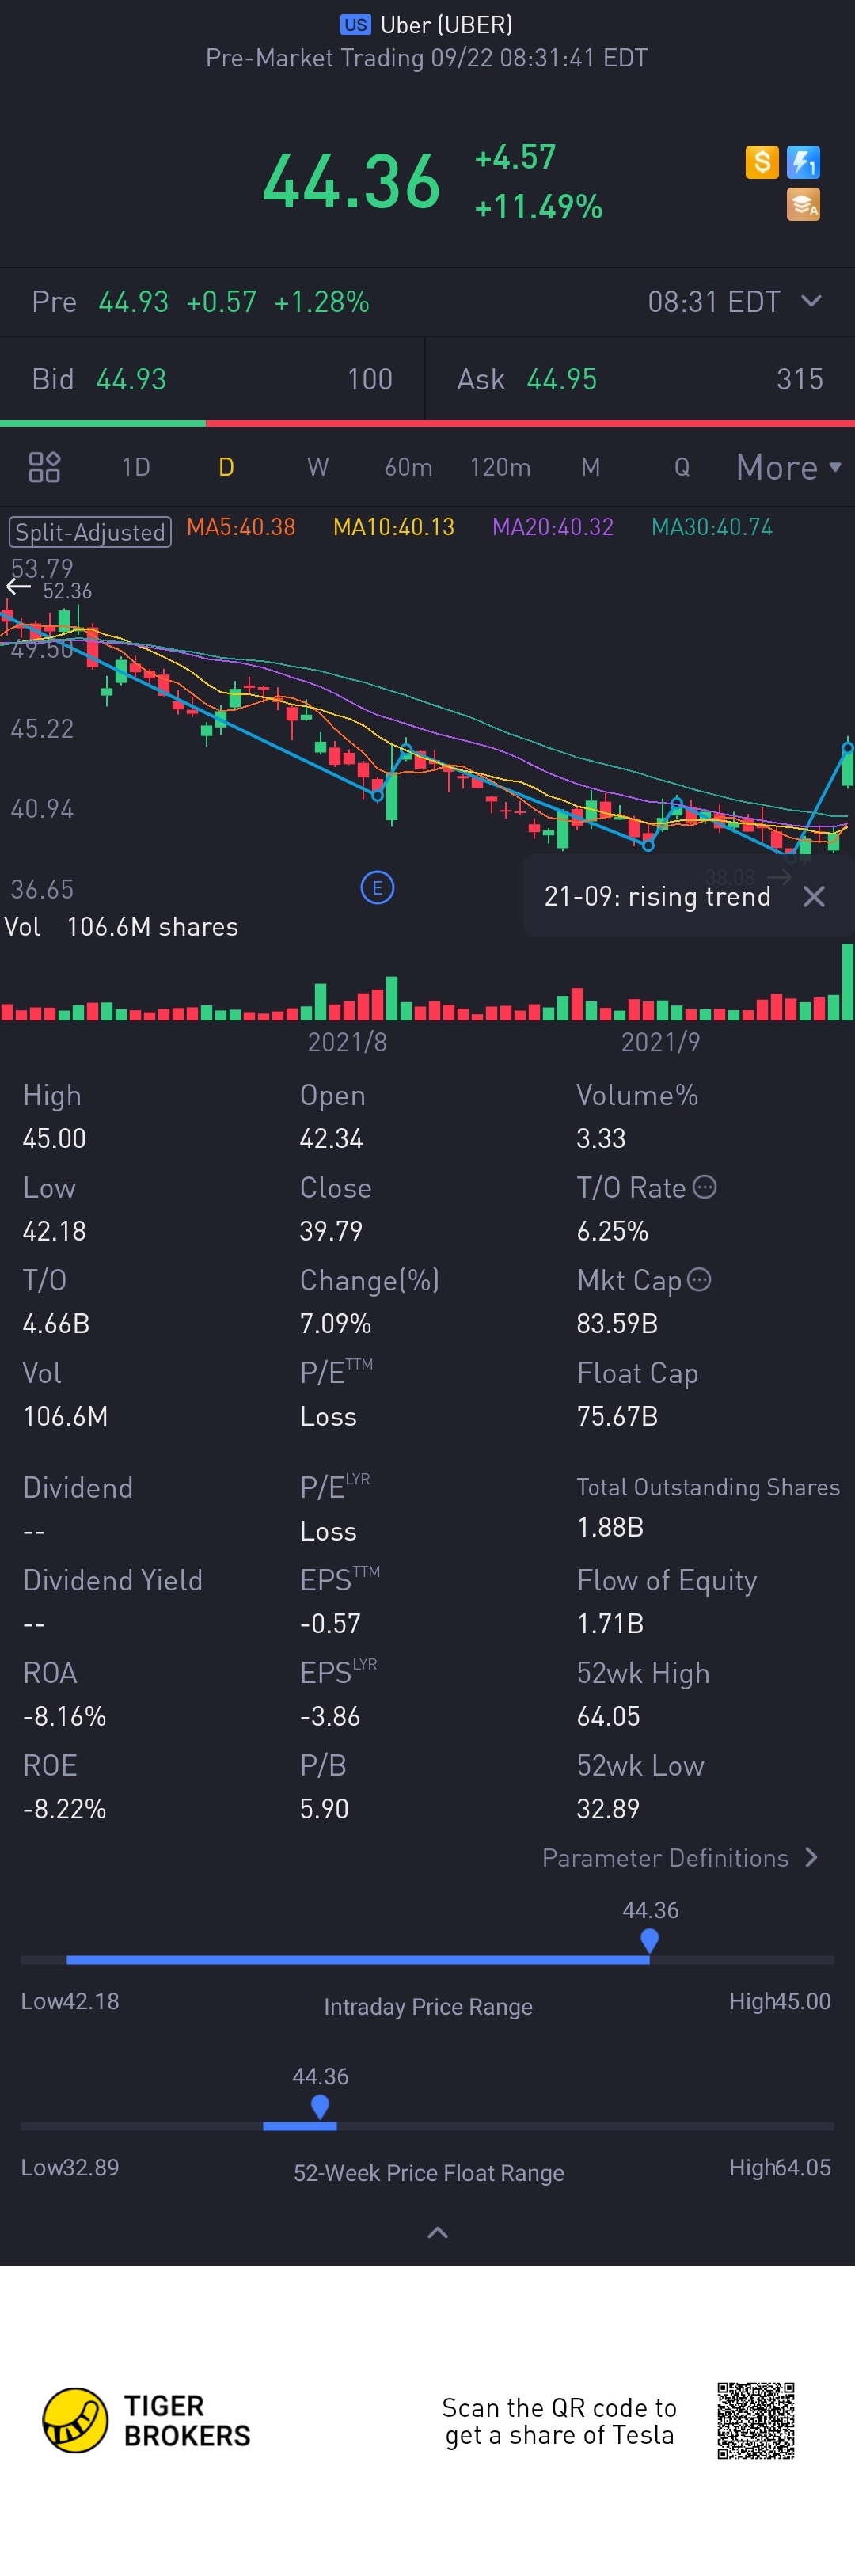Tap the info icon beside Mkt Cap
This screenshot has width=855, height=2576.
click(700, 1279)
